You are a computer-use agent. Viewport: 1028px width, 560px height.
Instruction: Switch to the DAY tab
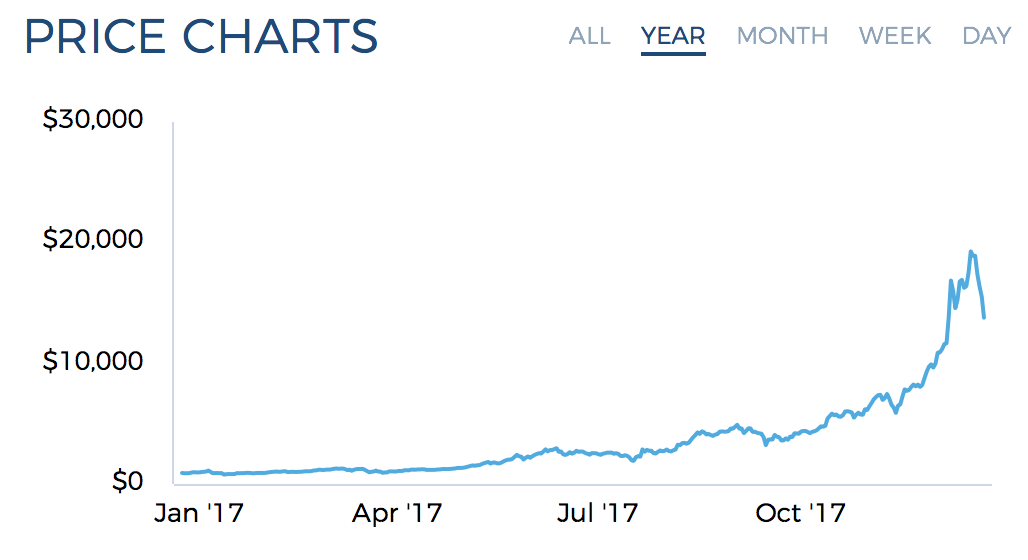tap(986, 36)
